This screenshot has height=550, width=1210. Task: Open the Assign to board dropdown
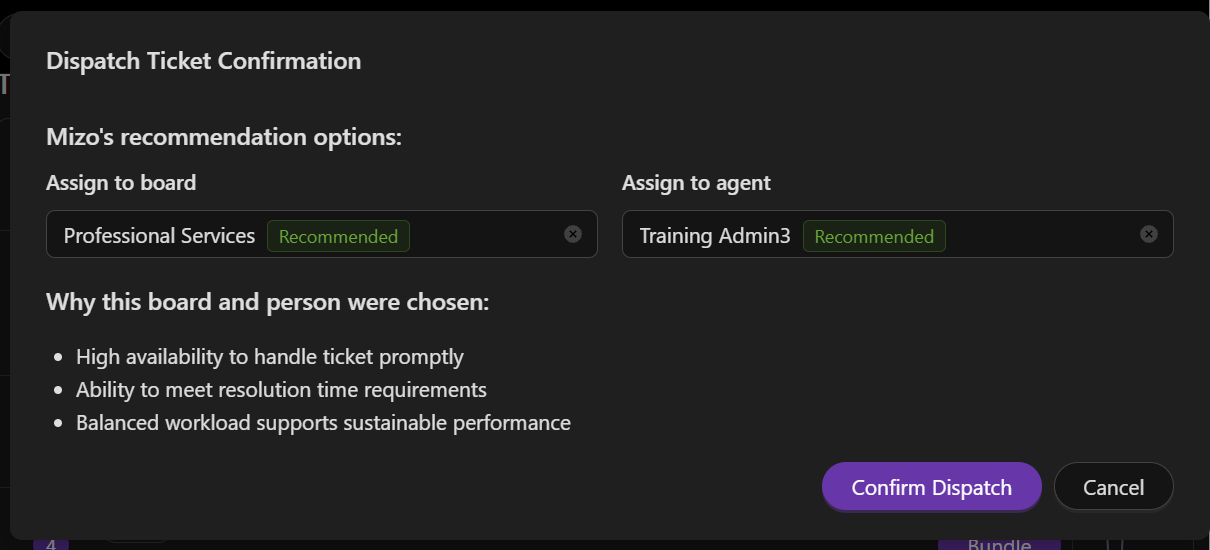click(480, 234)
